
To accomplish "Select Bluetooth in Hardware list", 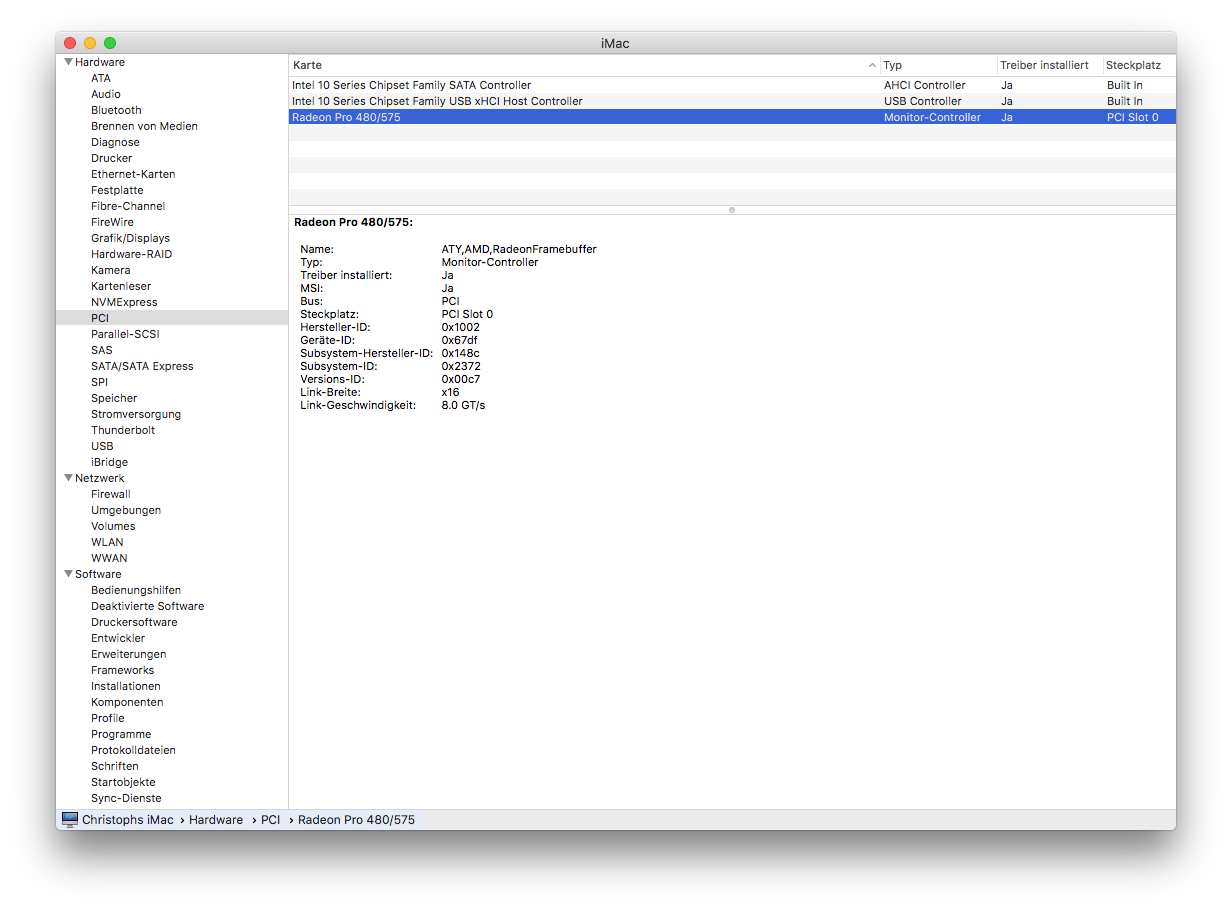I will pyautogui.click(x=116, y=110).
